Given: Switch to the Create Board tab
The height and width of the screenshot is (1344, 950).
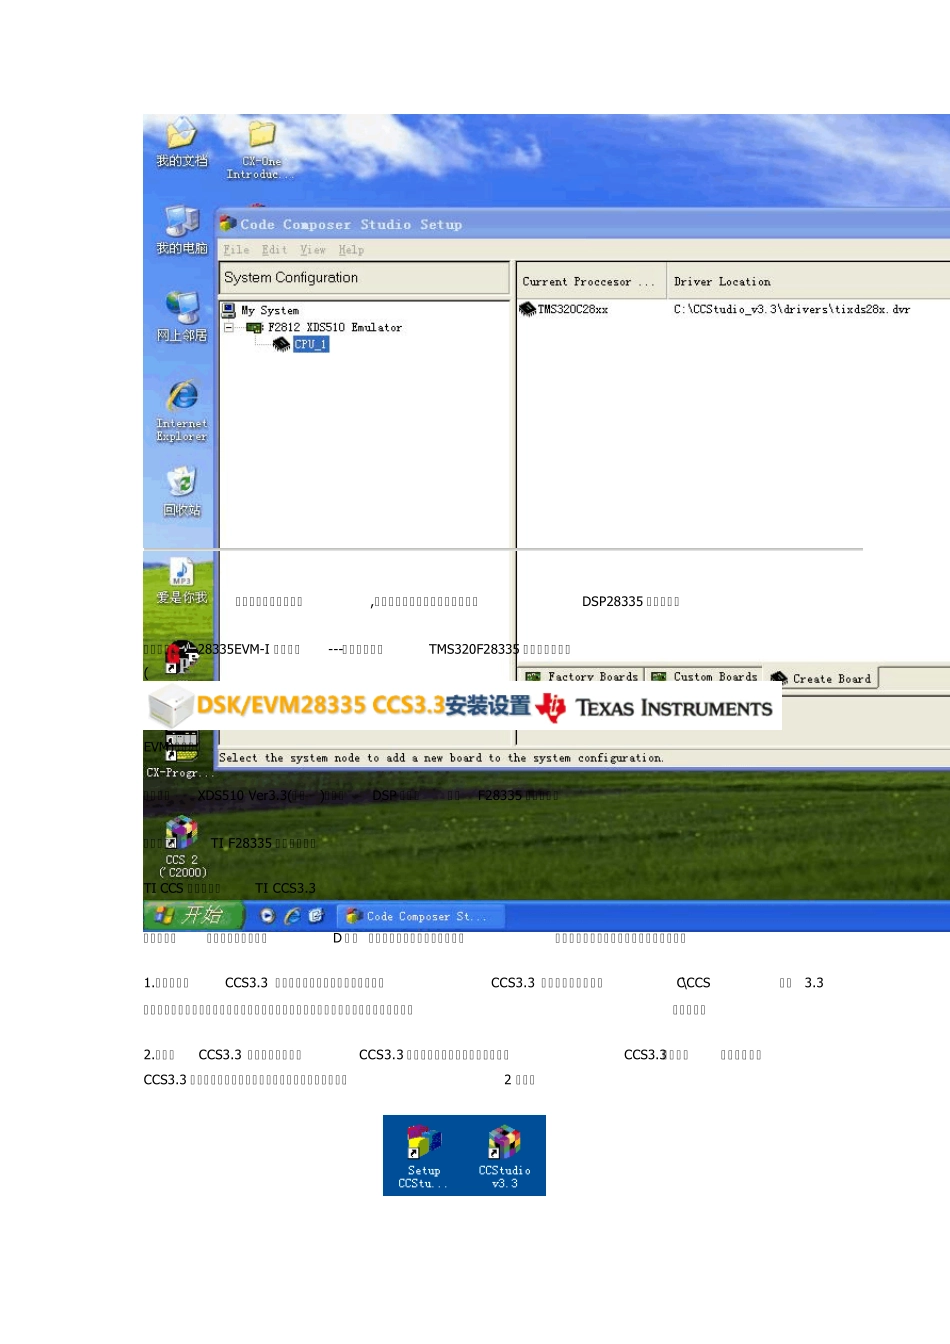Looking at the screenshot, I should click(822, 678).
